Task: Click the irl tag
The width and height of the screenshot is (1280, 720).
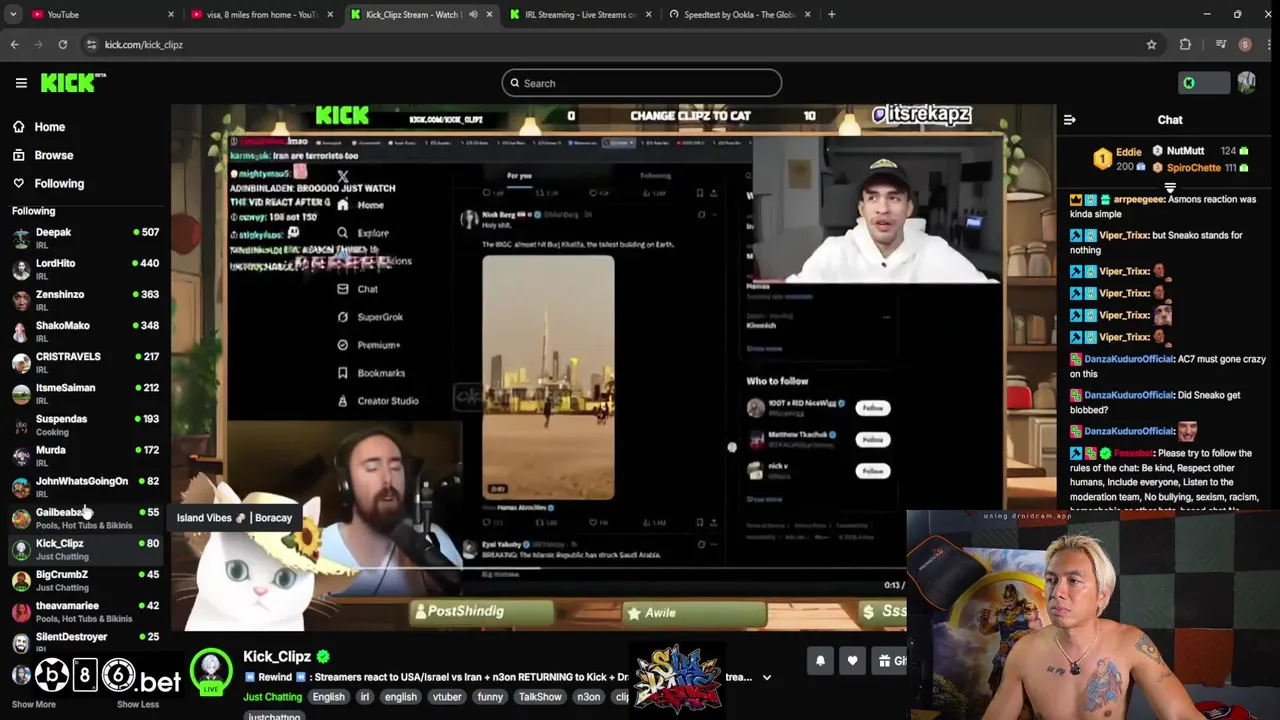Action: (365, 697)
